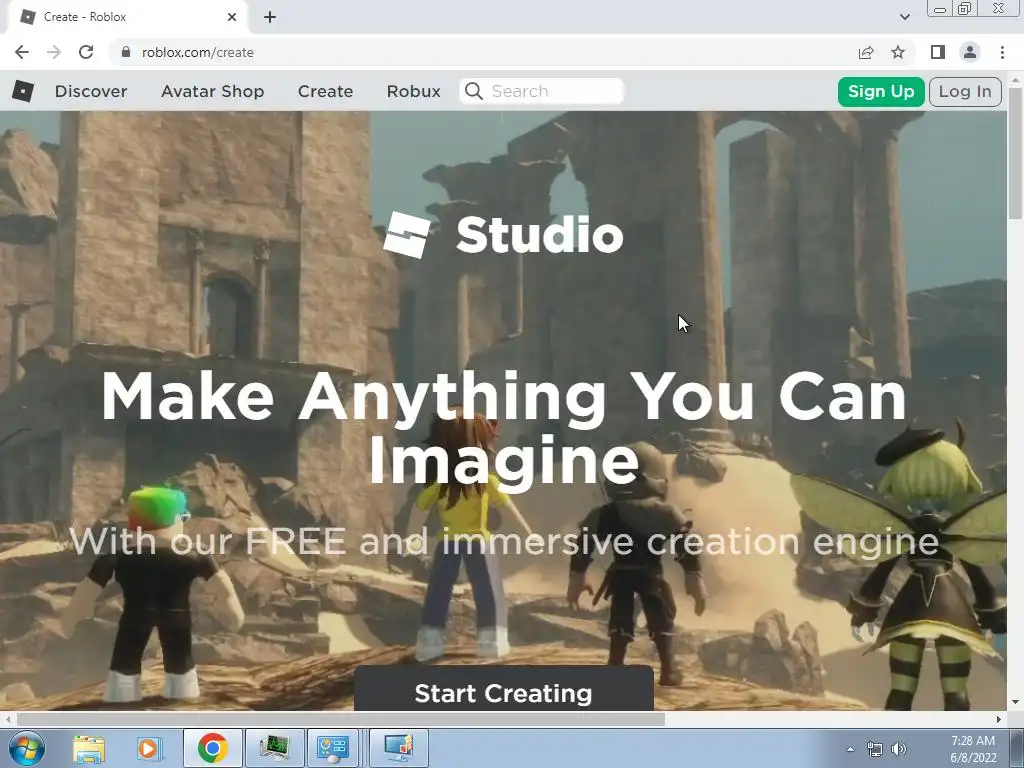The height and width of the screenshot is (768, 1024).
Task: Open the Windows Start button
Action: tap(27, 748)
